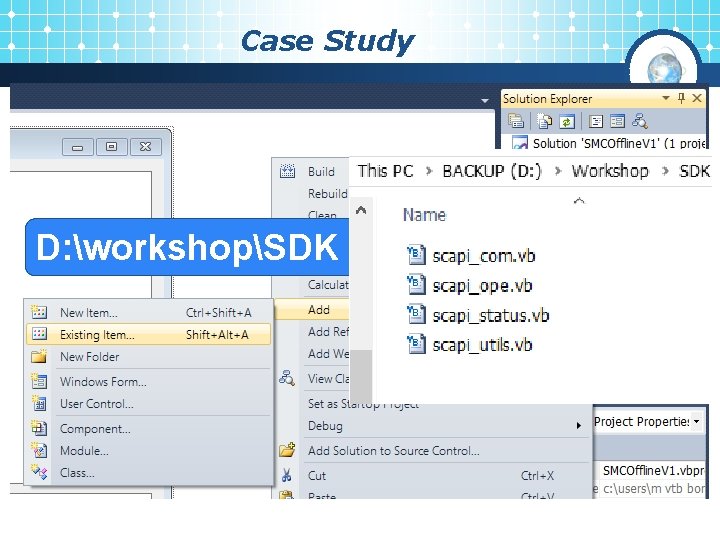The width and height of the screenshot is (720, 540).
Task: Click the SMCOfflineV1.vbpr property value
Action: click(x=653, y=471)
